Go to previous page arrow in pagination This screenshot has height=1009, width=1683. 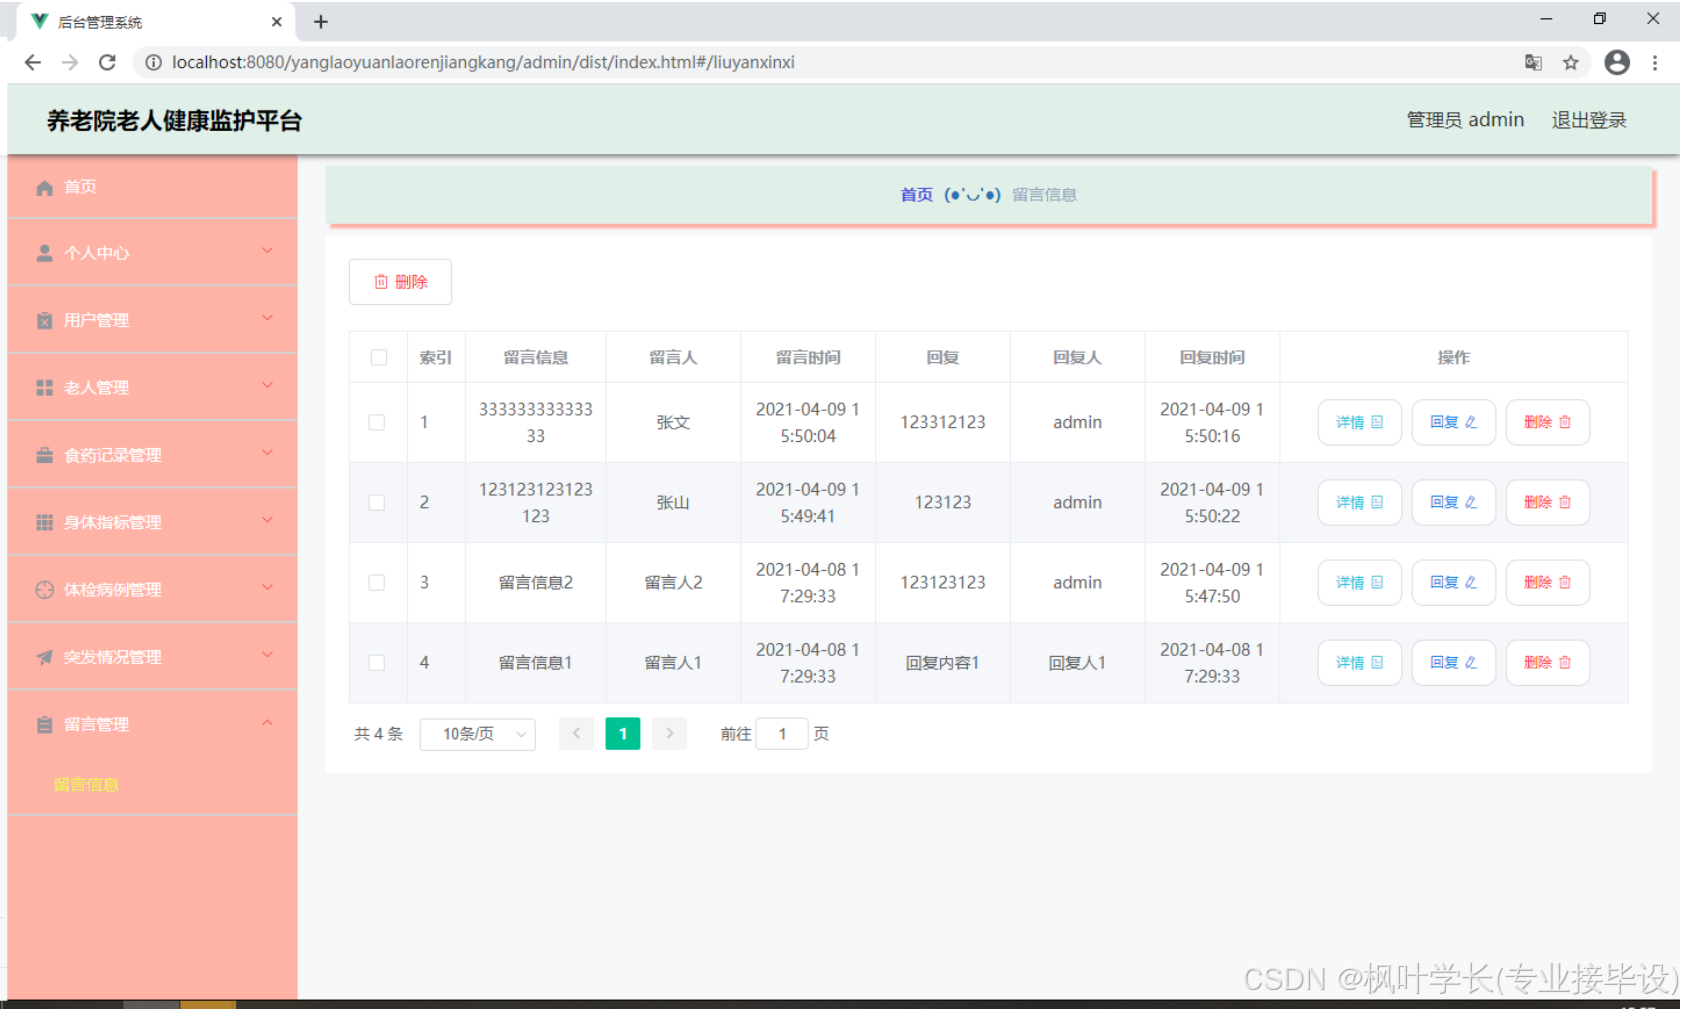pyautogui.click(x=576, y=734)
